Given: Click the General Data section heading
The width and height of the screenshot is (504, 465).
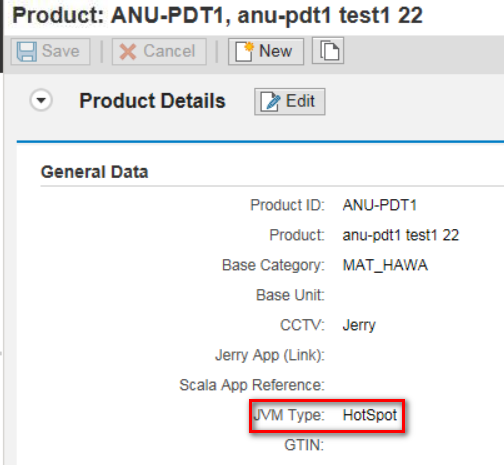Looking at the screenshot, I should (x=94, y=172).
